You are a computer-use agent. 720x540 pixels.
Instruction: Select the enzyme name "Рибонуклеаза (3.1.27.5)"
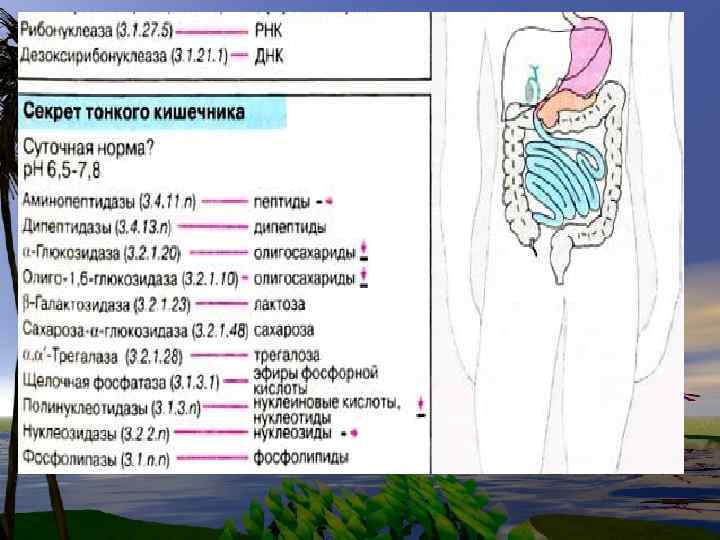(96, 31)
